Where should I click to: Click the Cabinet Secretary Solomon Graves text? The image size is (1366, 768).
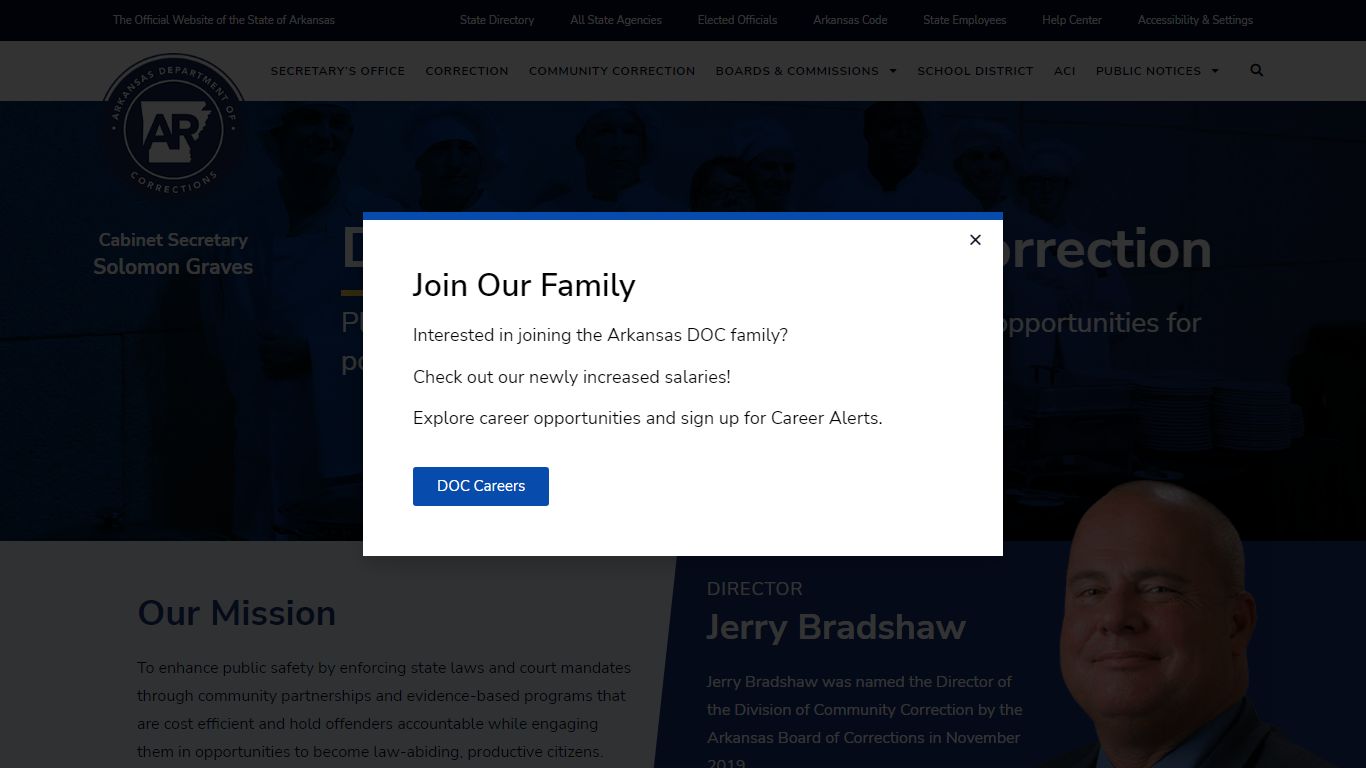(x=173, y=253)
